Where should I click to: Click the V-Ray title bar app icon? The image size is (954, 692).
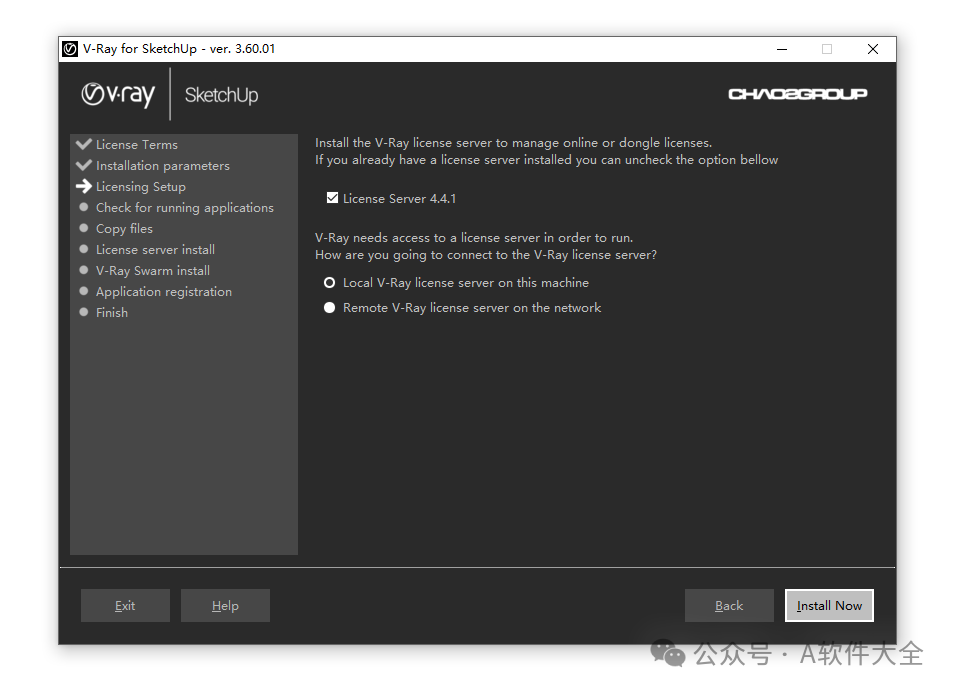coord(70,49)
